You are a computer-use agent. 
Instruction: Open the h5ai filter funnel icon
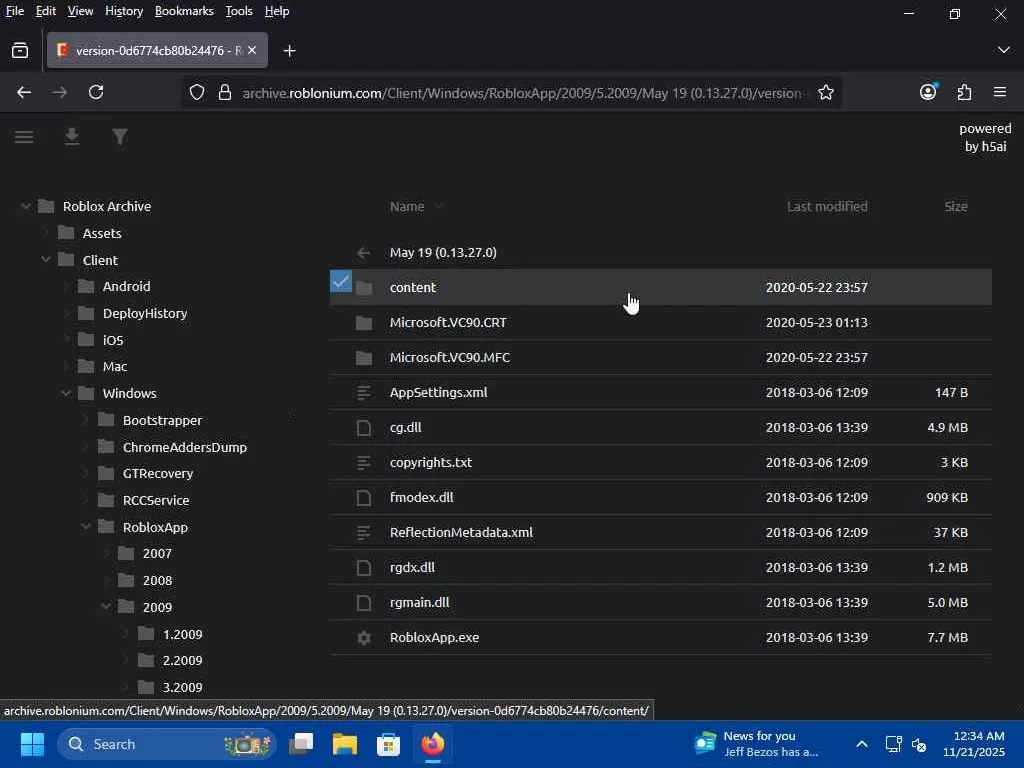(x=120, y=136)
